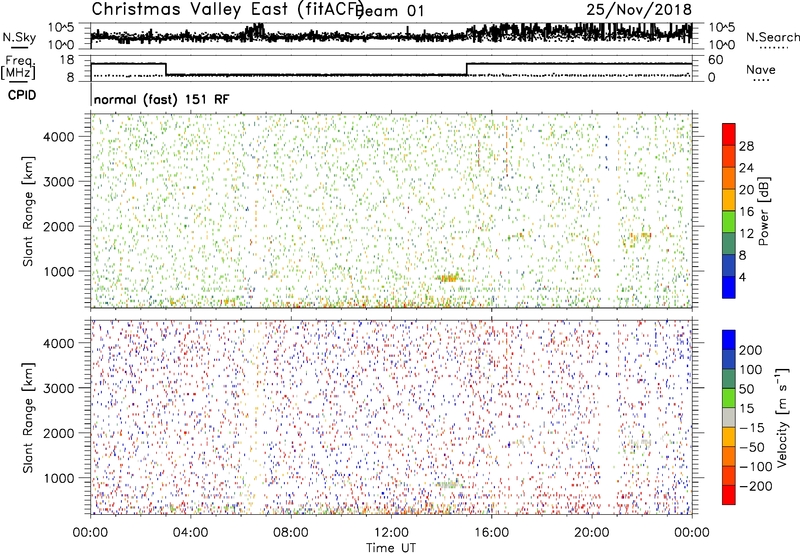800x554 pixels.
Task: Click the '08:00' time axis label
Action: click(x=291, y=533)
